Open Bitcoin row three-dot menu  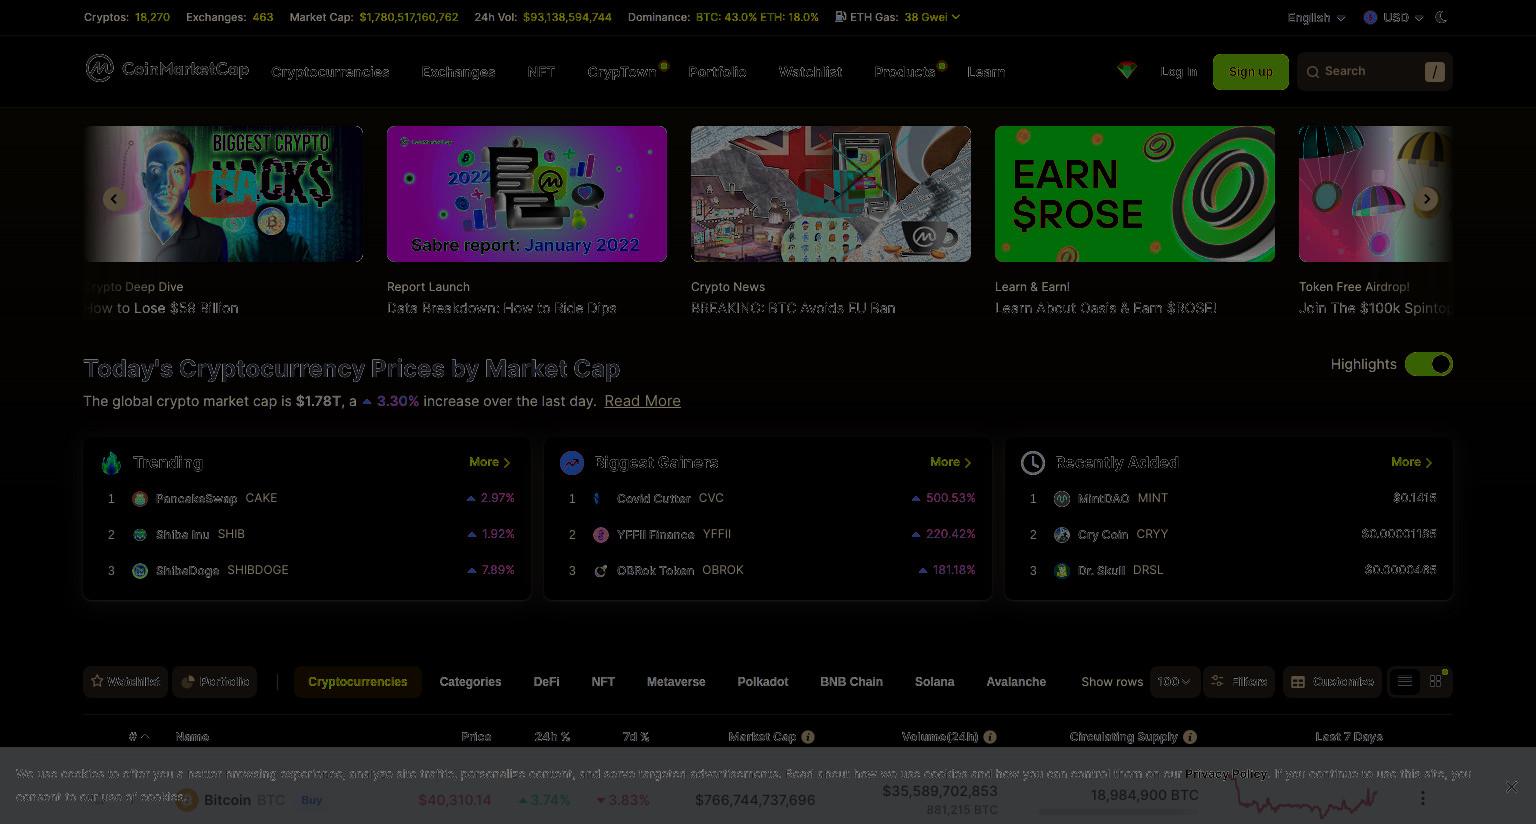click(x=1423, y=798)
